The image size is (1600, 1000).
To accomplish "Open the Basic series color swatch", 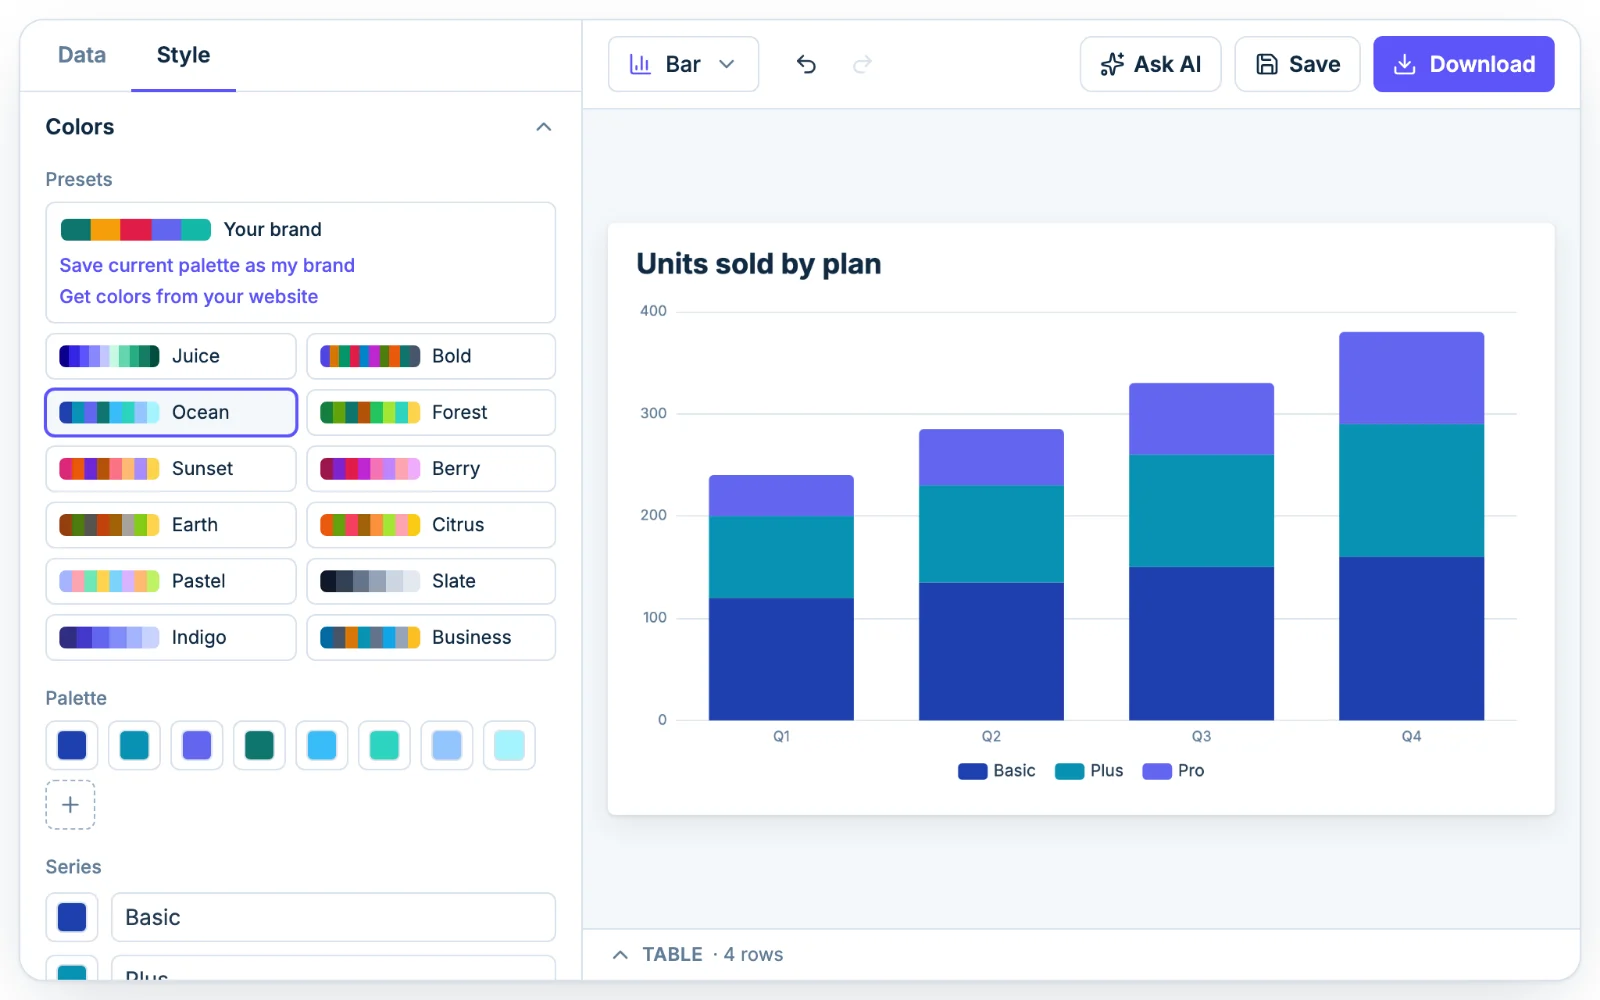I will pos(72,917).
